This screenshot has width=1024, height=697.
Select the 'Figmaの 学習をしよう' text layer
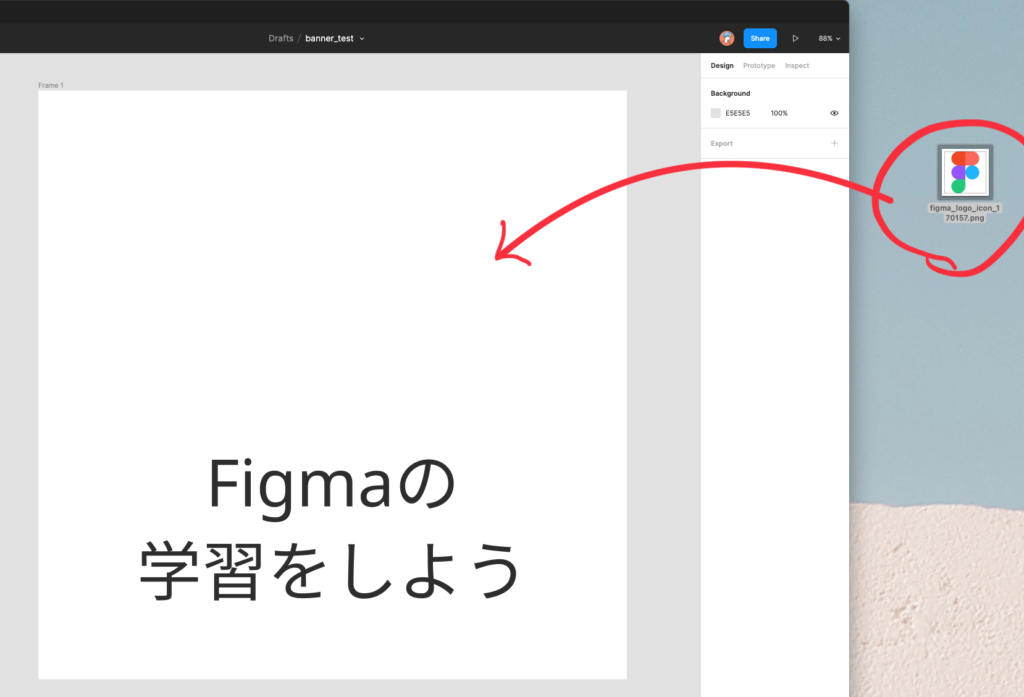(332, 527)
